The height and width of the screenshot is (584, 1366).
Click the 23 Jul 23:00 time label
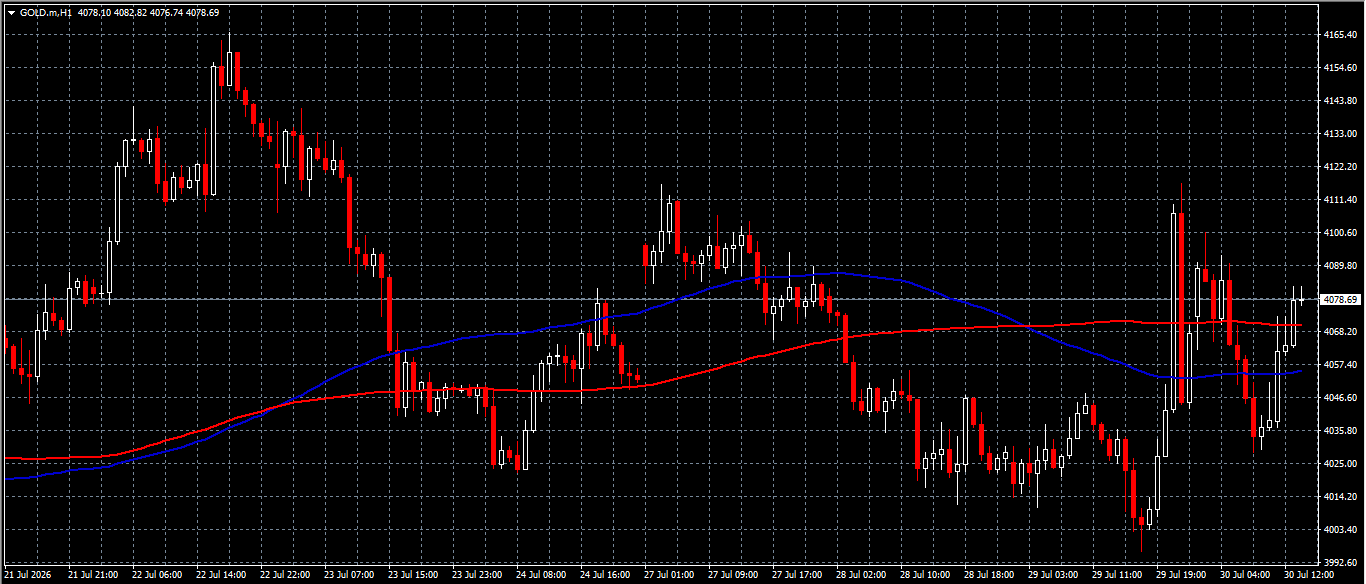pos(477,576)
